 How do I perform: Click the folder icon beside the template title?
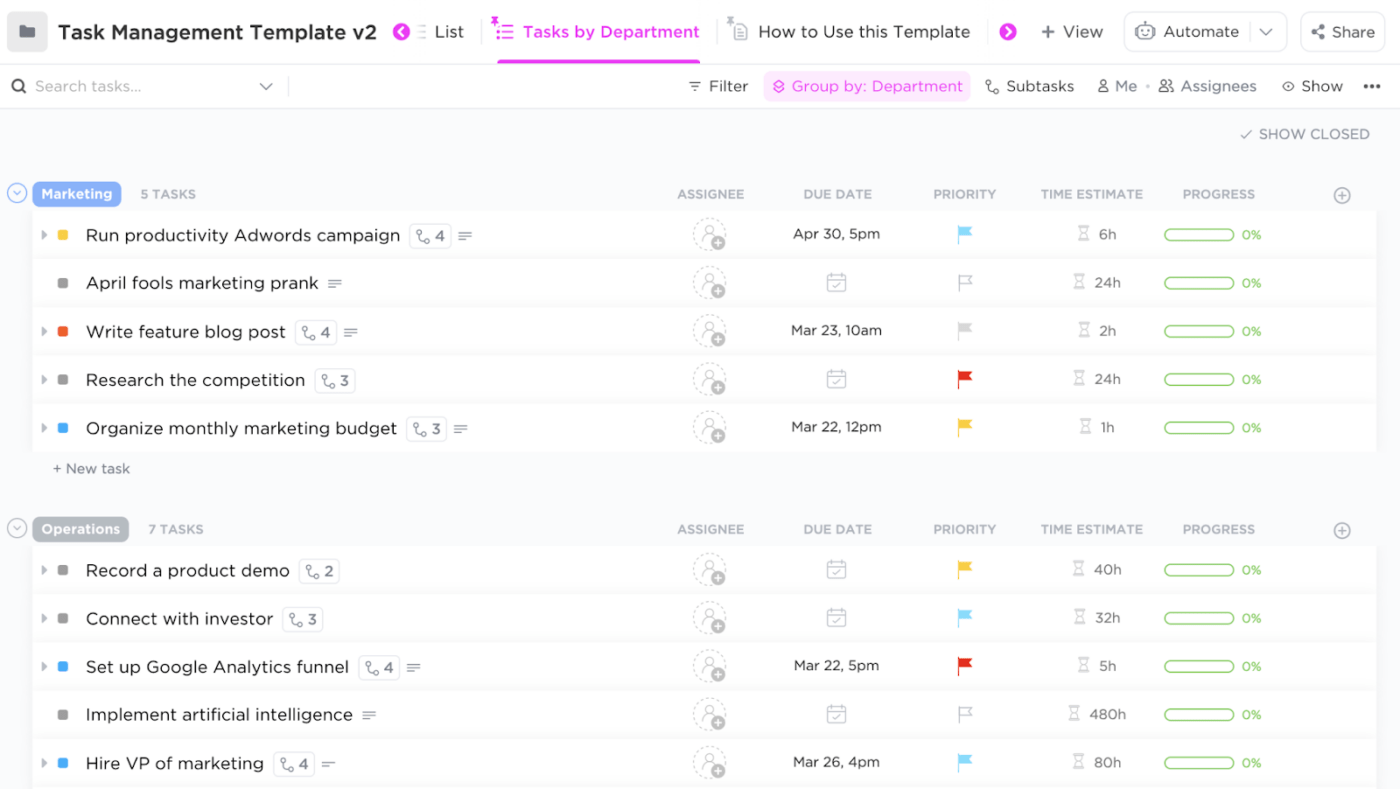tap(27, 32)
